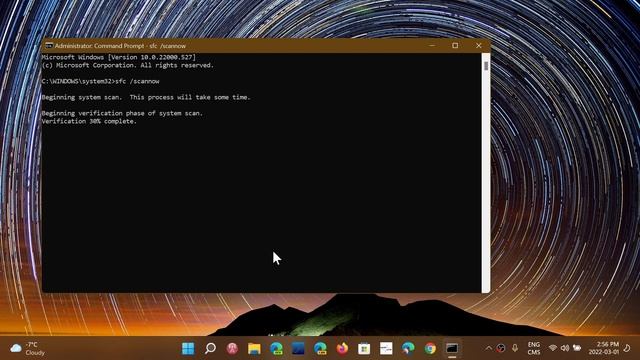Click 'Verification 30% complete.' line
The image size is (640, 360).
coord(89,121)
